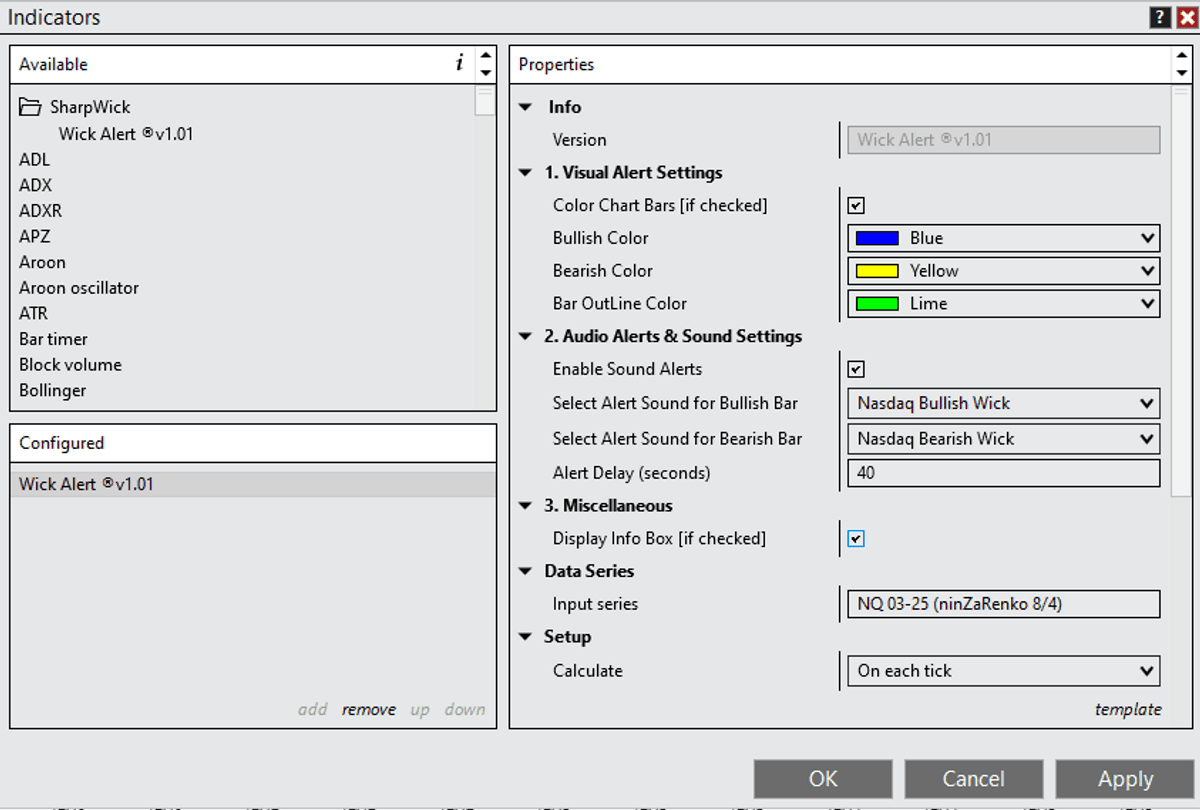This screenshot has height=810, width=1200.
Task: Click the Apply button
Action: 1125,779
